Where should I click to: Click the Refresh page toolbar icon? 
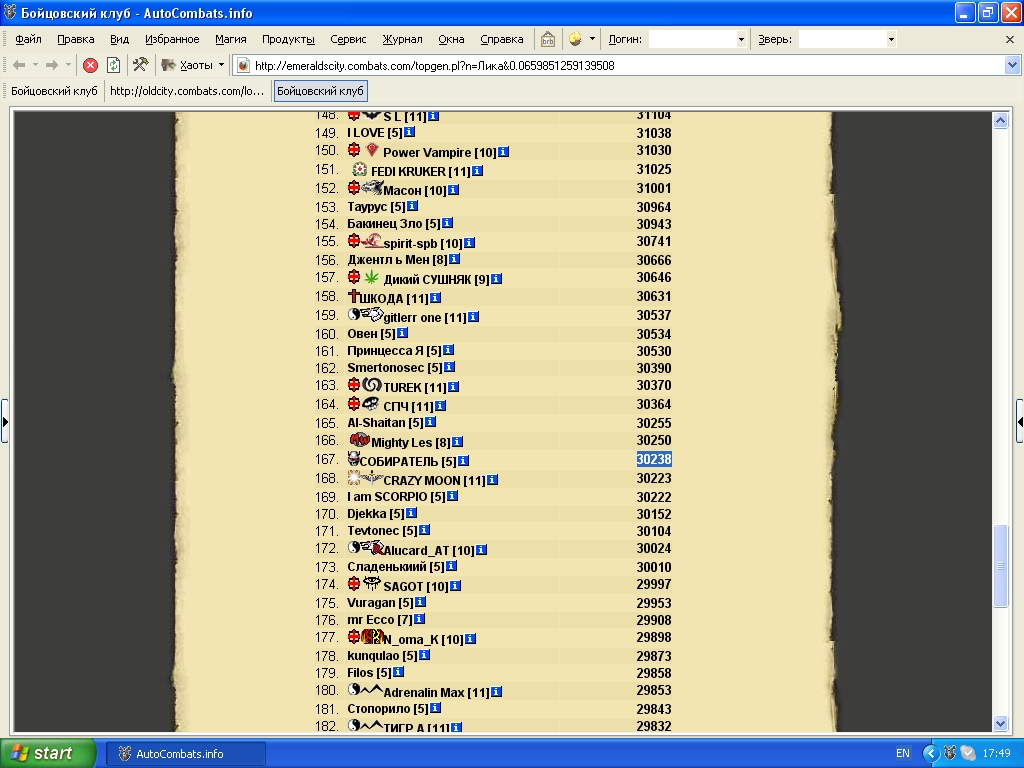pyautogui.click(x=114, y=65)
